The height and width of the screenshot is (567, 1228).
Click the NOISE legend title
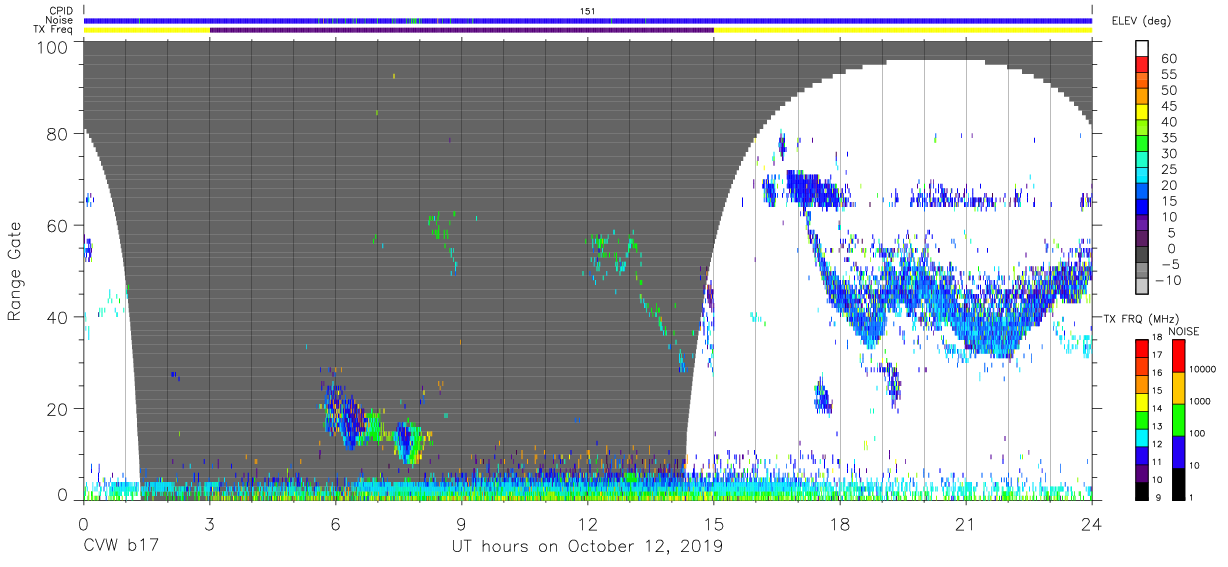1183,331
